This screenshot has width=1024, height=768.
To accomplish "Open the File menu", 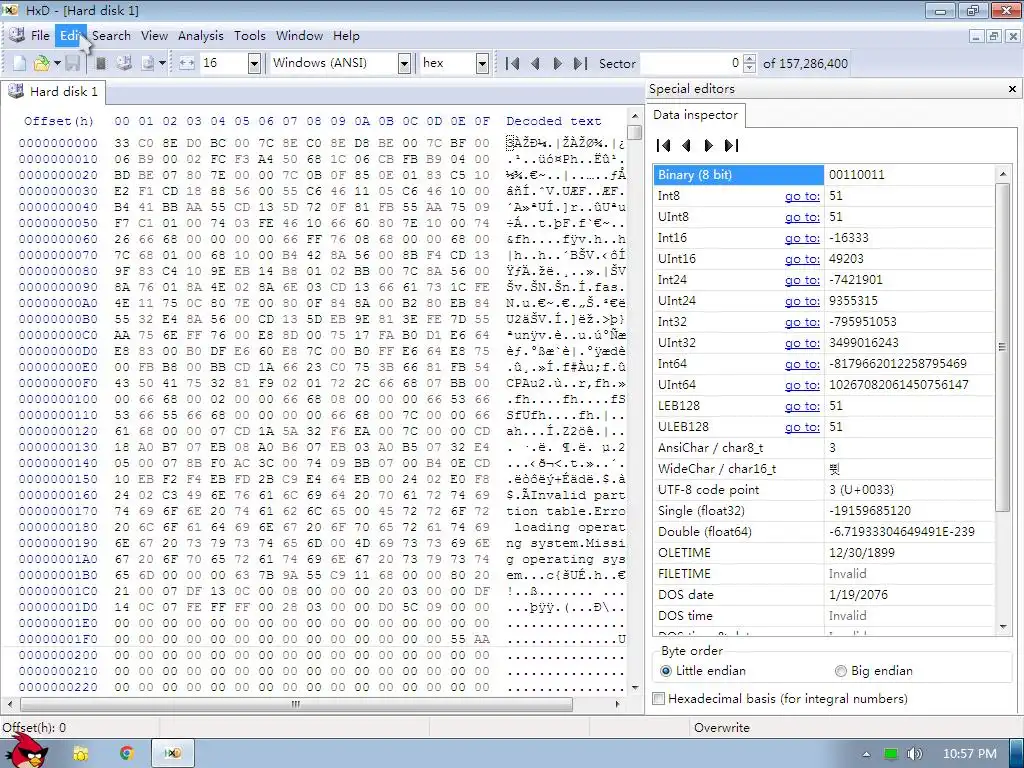I will coord(40,36).
